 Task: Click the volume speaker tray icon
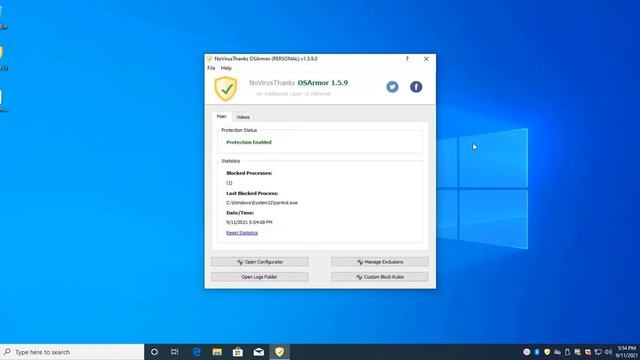[x=608, y=352]
